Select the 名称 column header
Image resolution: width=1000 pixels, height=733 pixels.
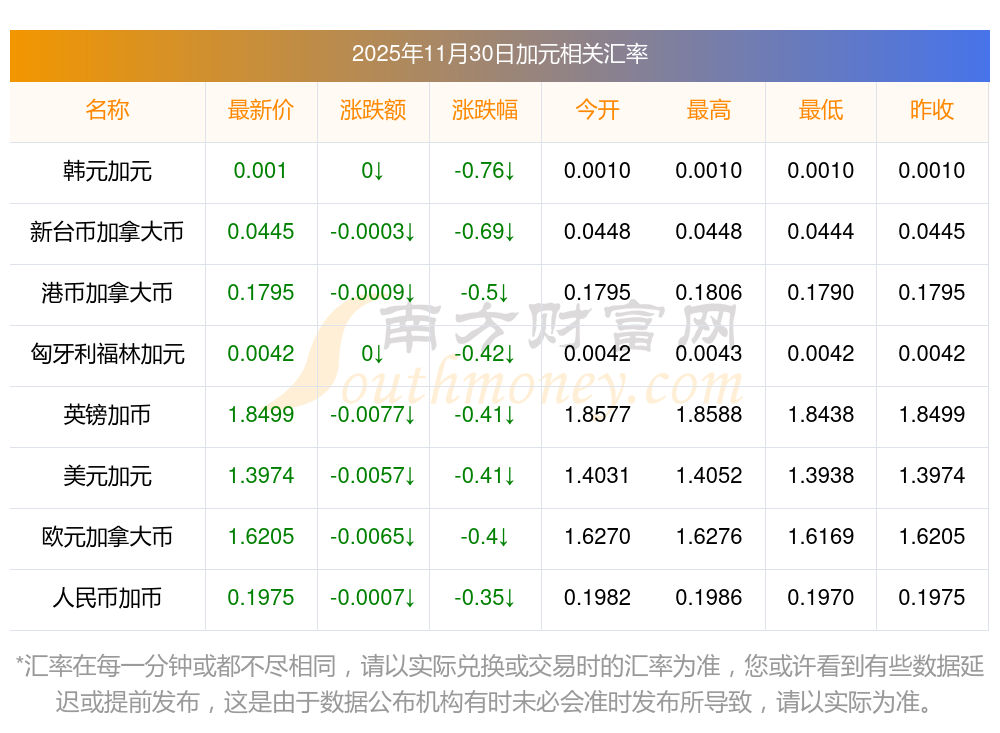pyautogui.click(x=107, y=110)
